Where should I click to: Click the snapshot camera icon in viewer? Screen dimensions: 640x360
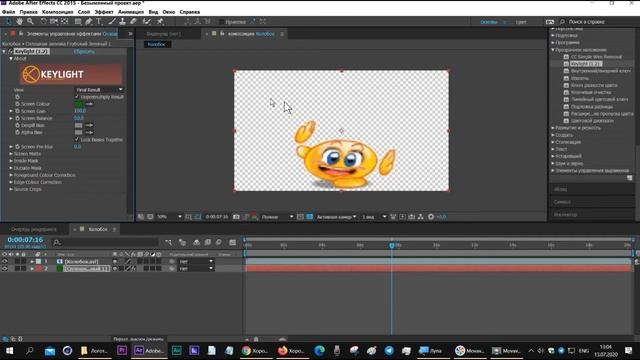[x=236, y=217]
